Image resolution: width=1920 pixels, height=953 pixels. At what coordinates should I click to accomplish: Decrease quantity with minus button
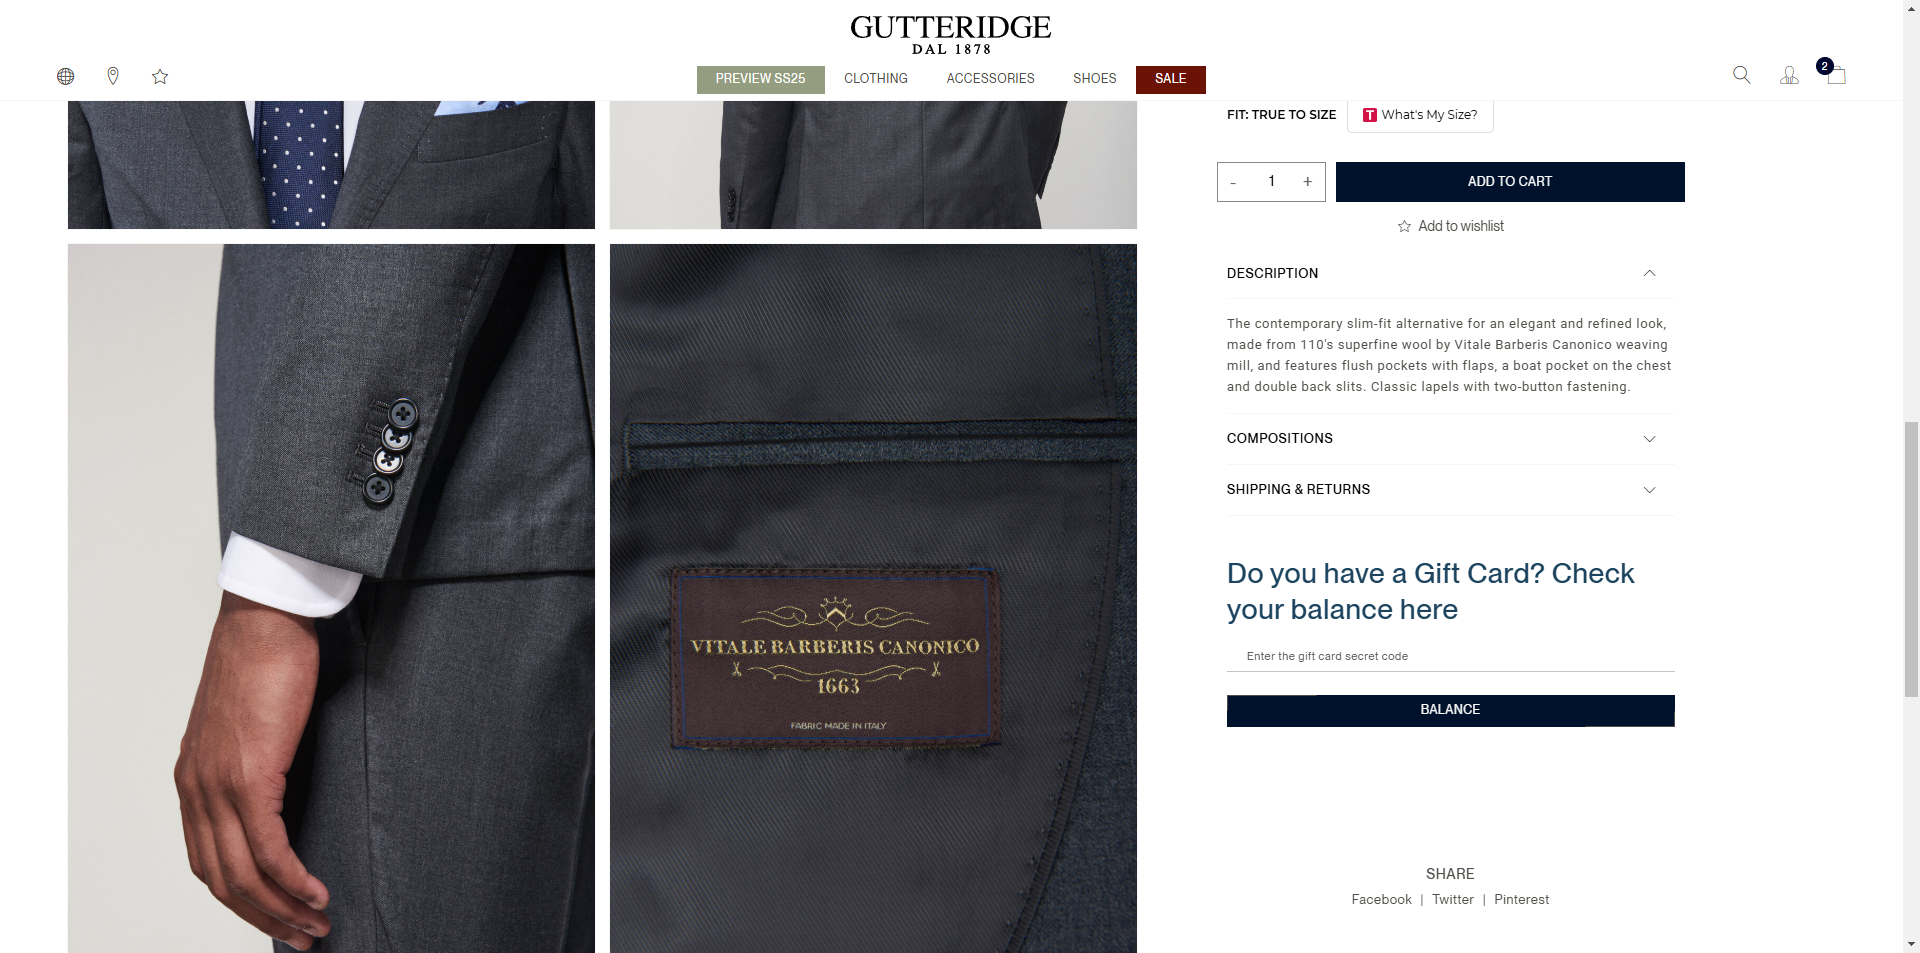pos(1233,182)
